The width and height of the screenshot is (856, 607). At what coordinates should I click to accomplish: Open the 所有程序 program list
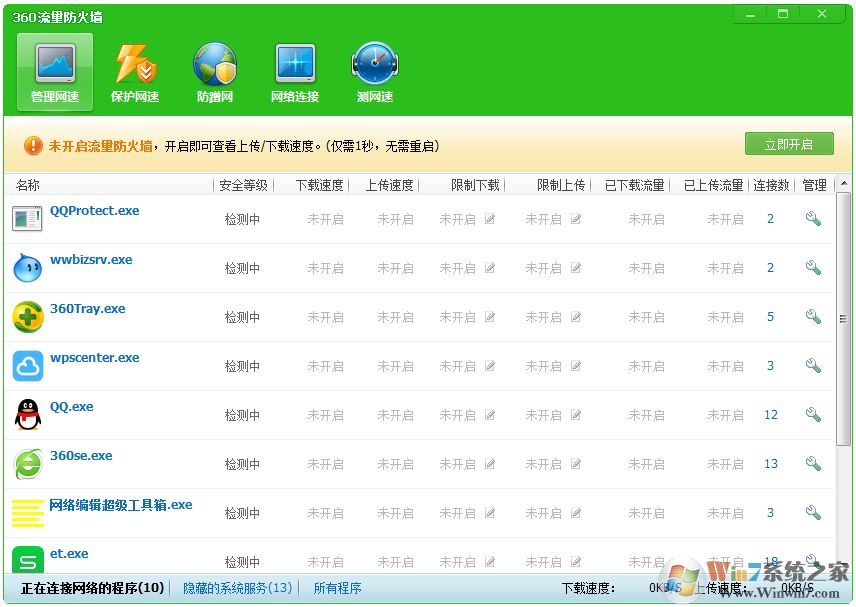point(337,588)
